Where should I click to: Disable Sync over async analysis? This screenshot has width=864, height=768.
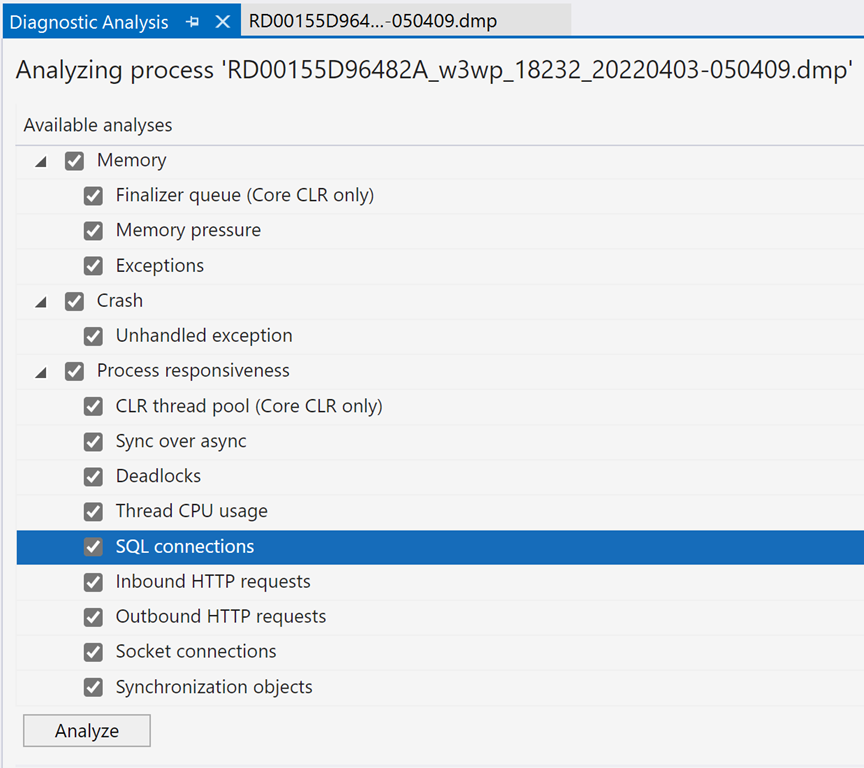(x=93, y=441)
